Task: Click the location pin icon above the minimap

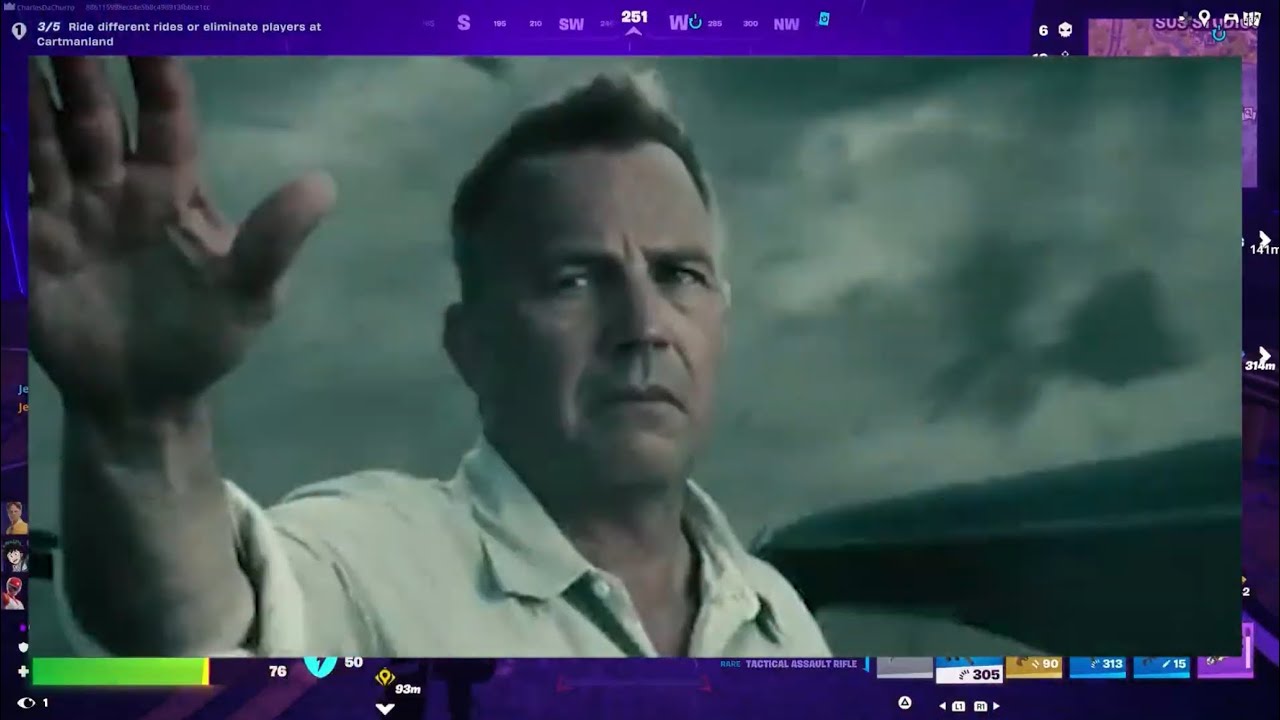Action: [1204, 17]
